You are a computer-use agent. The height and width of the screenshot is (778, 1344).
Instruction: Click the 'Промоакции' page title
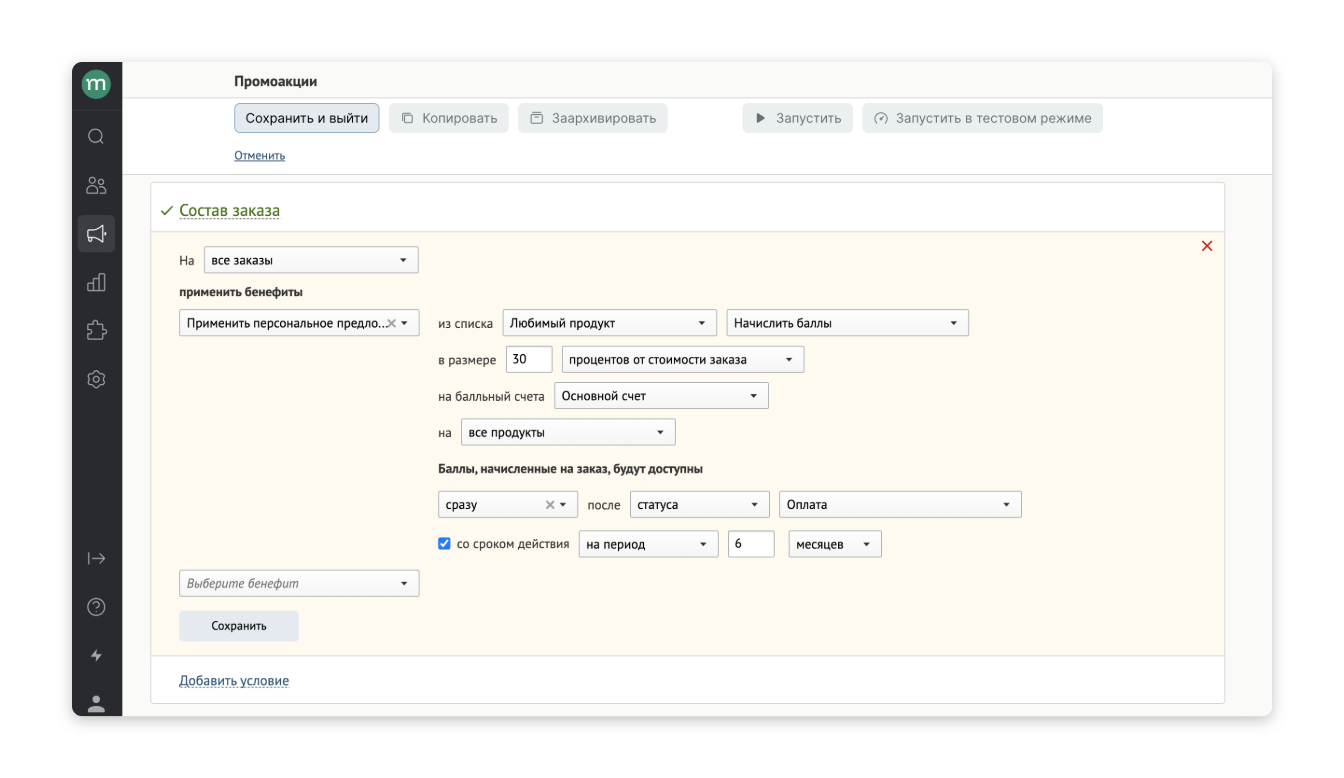[275, 81]
